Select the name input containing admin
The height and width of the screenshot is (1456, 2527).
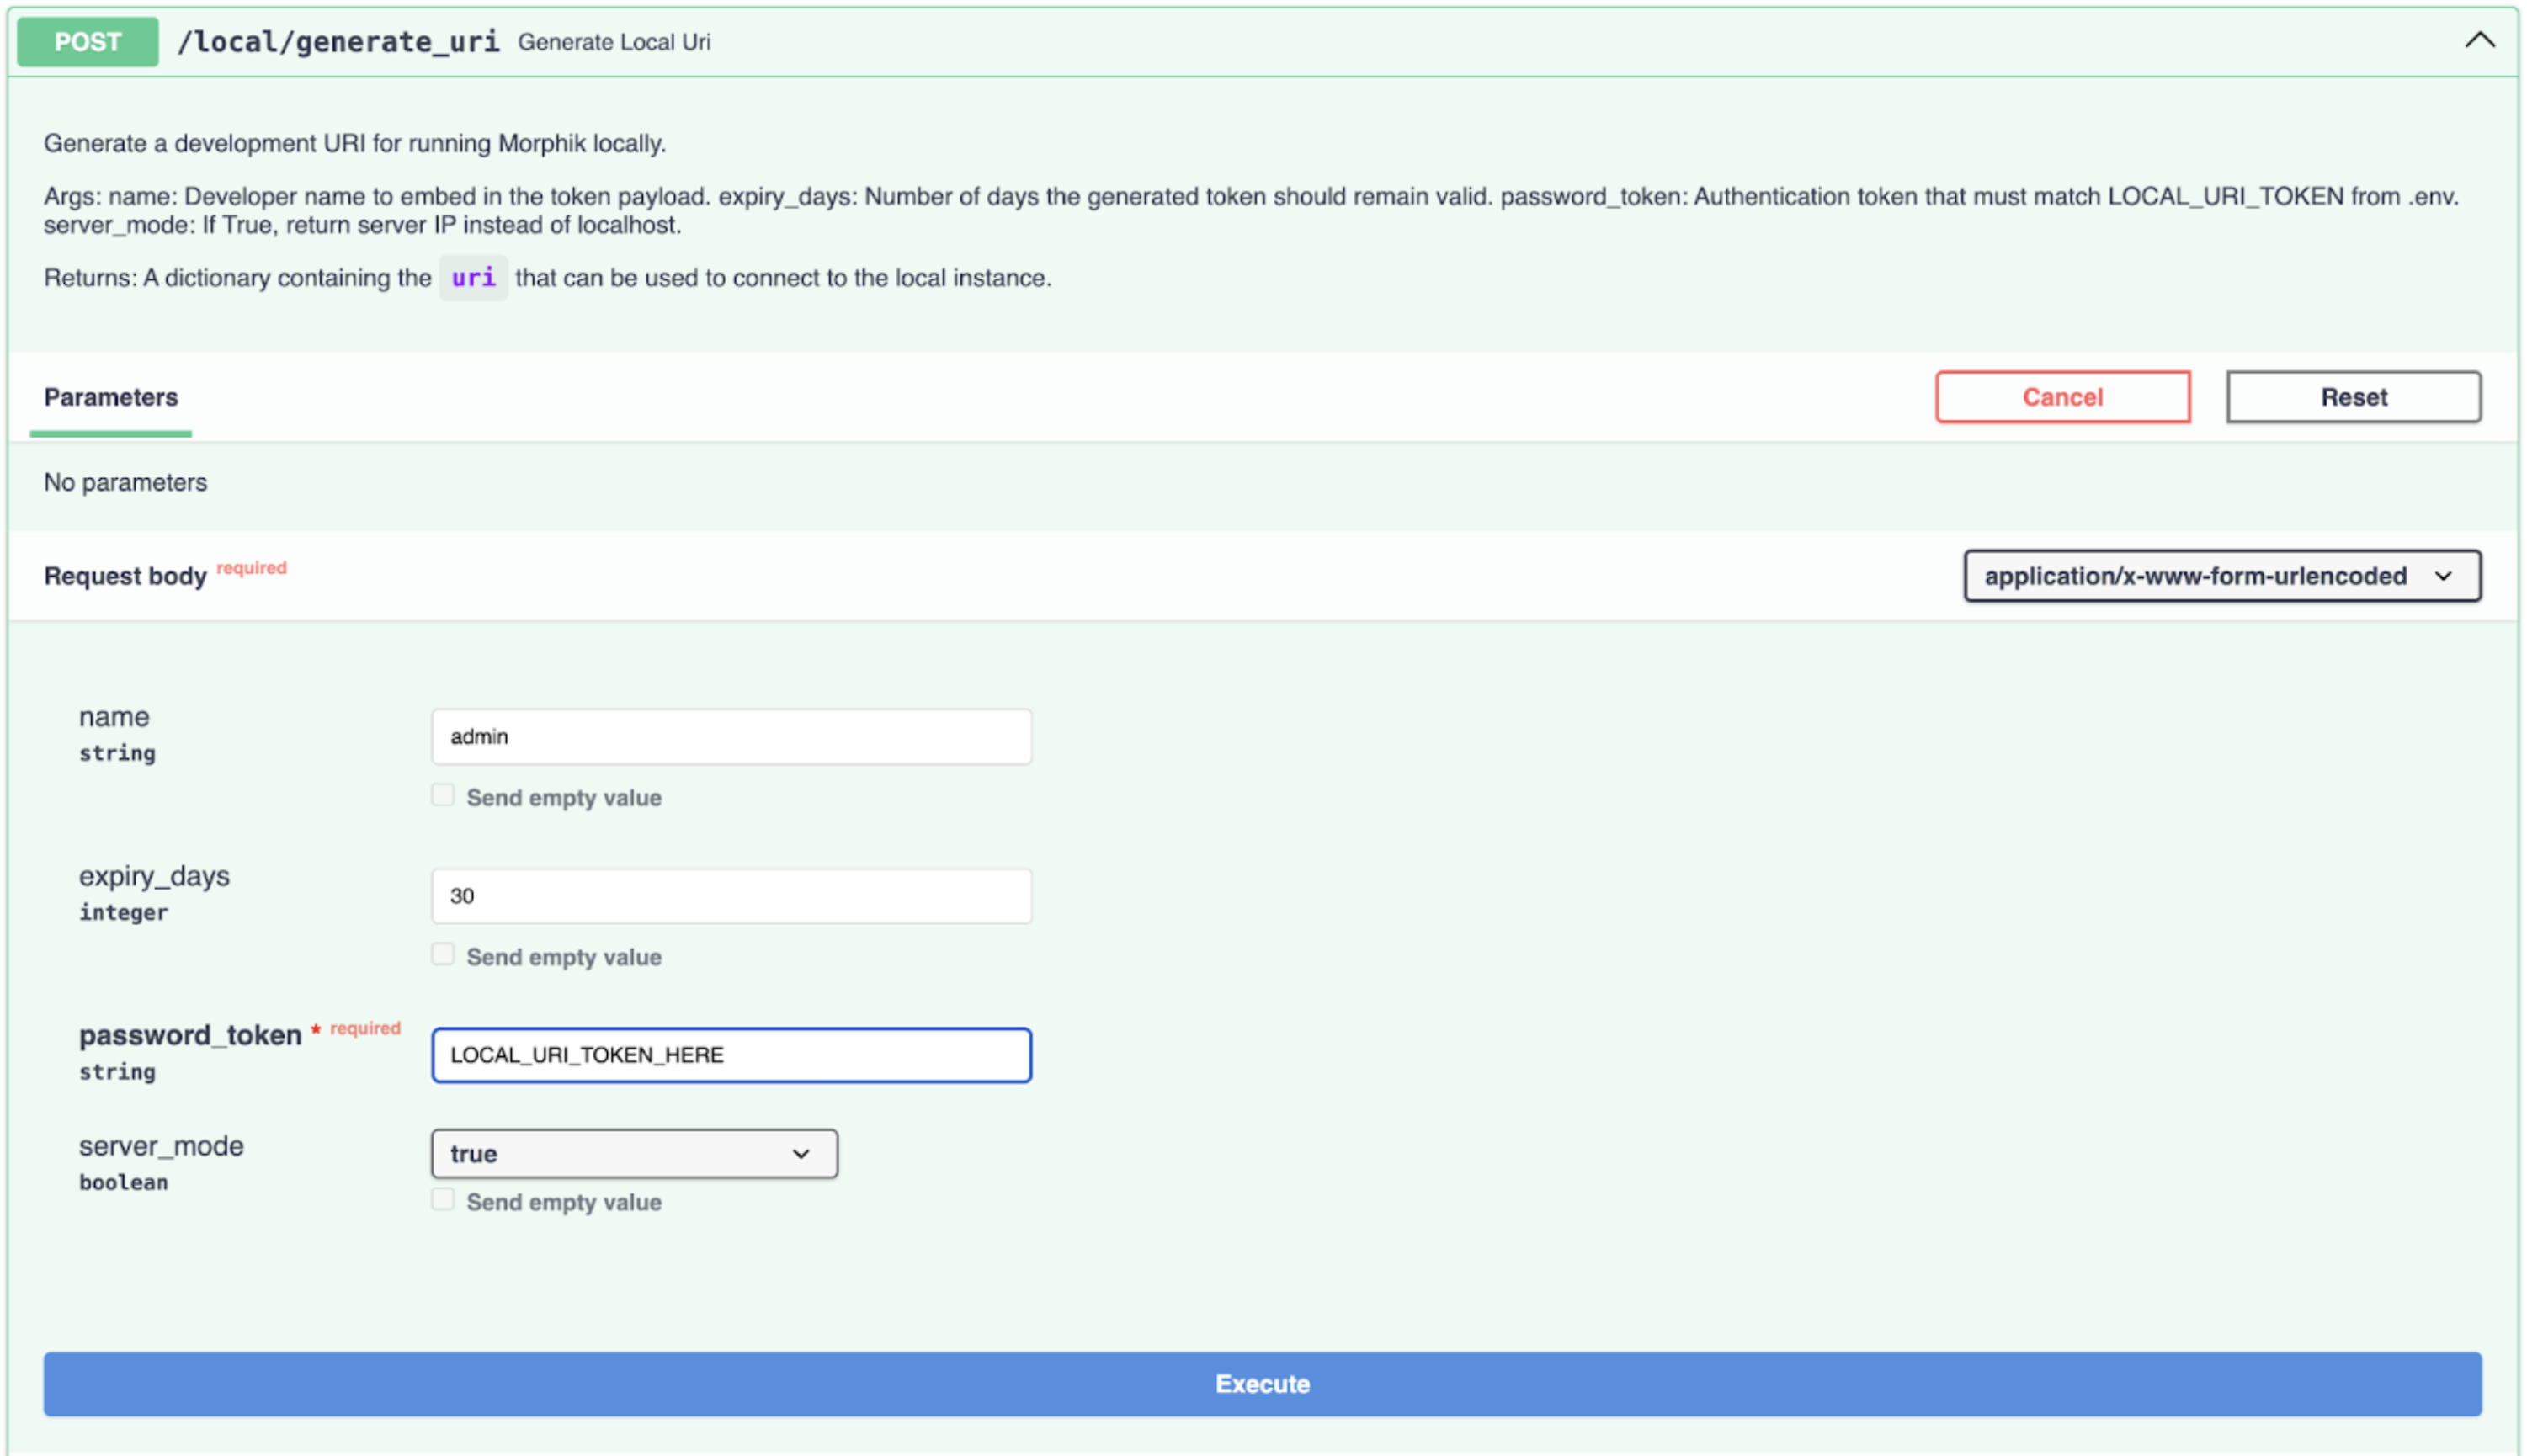coord(731,736)
